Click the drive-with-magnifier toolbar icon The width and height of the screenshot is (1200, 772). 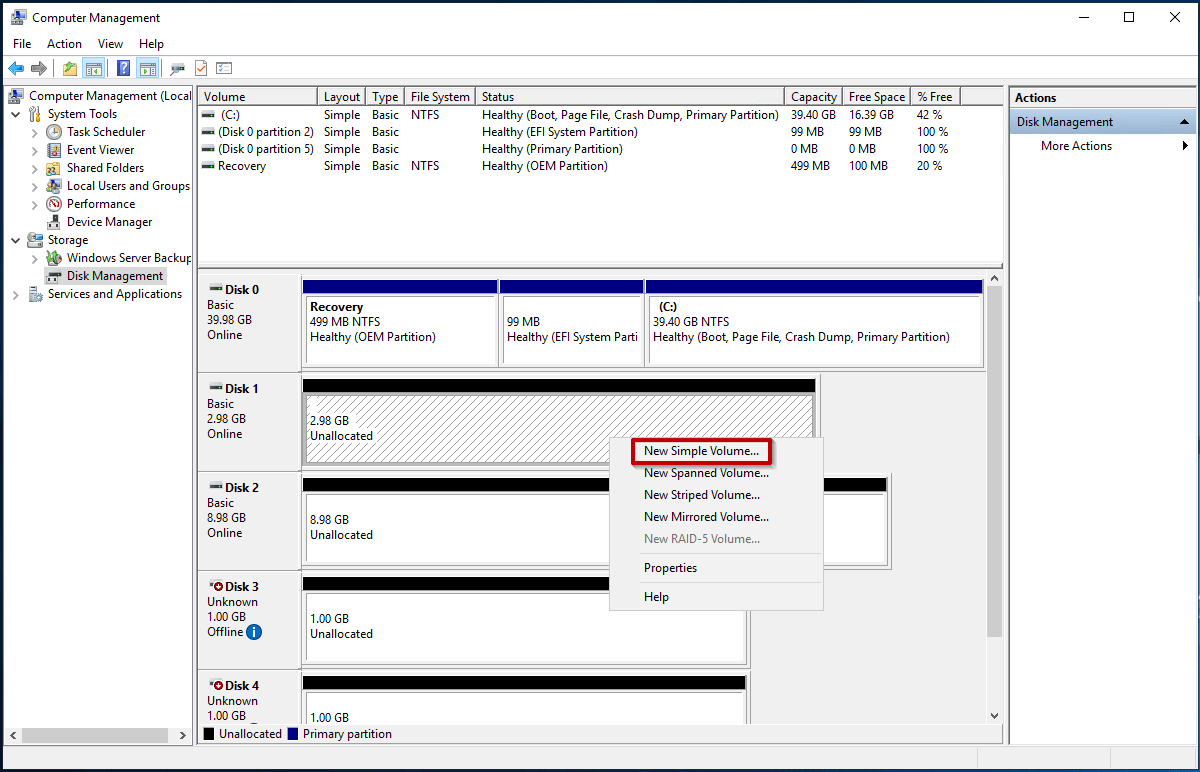pos(177,68)
